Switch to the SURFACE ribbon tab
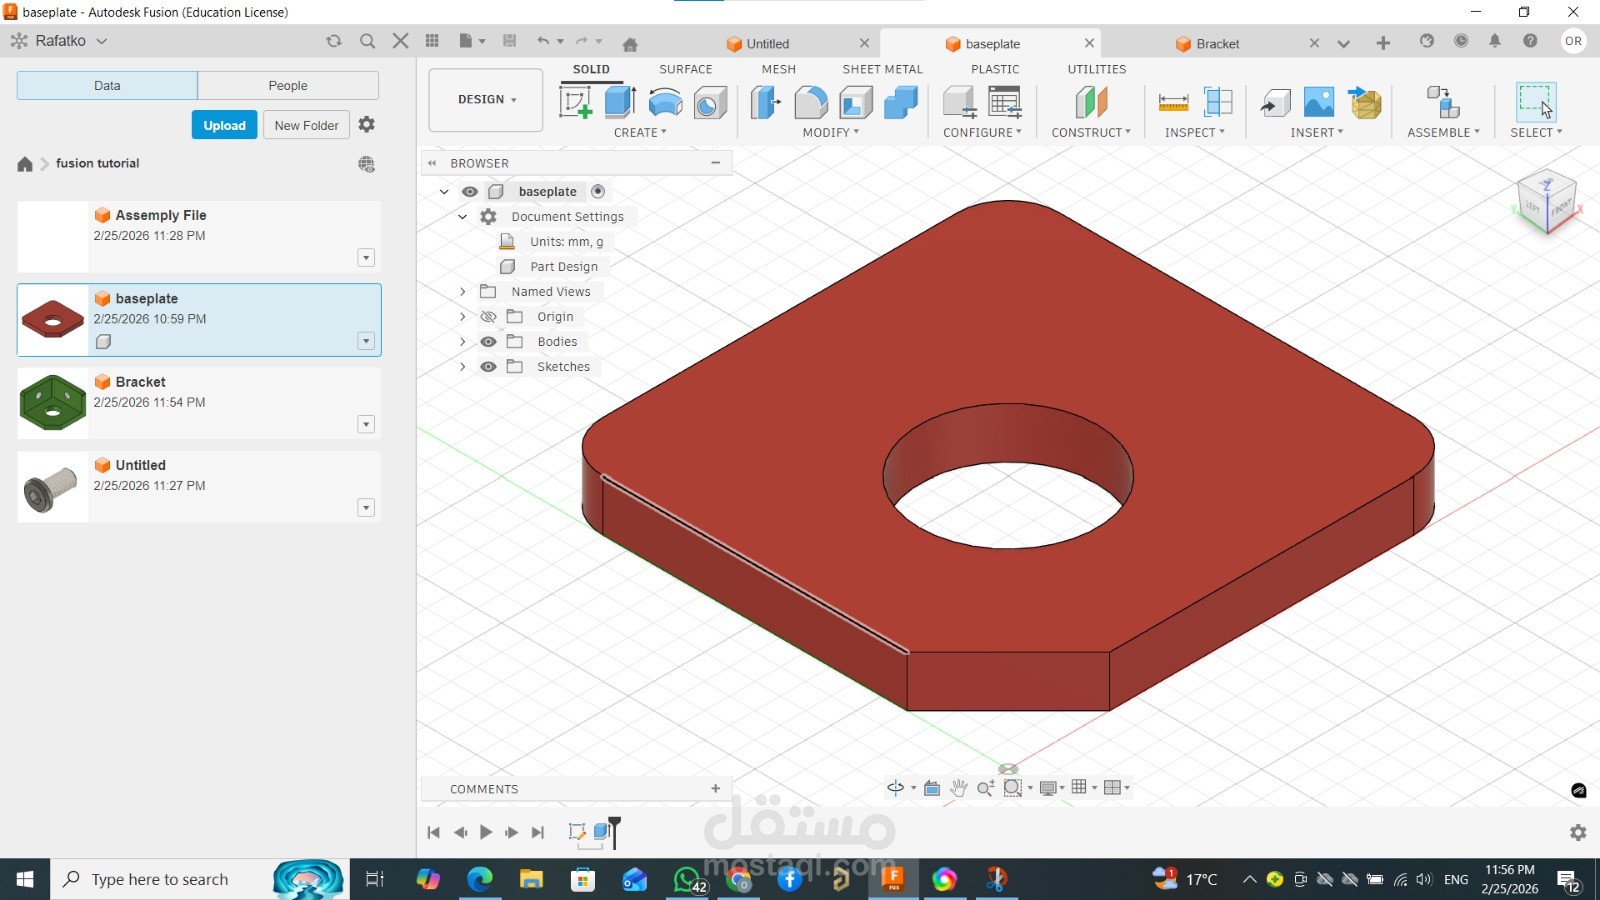Image resolution: width=1600 pixels, height=900 pixels. (685, 69)
